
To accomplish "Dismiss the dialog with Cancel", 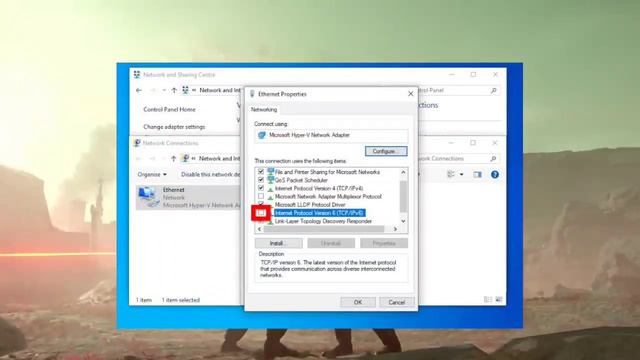I will tap(397, 302).
